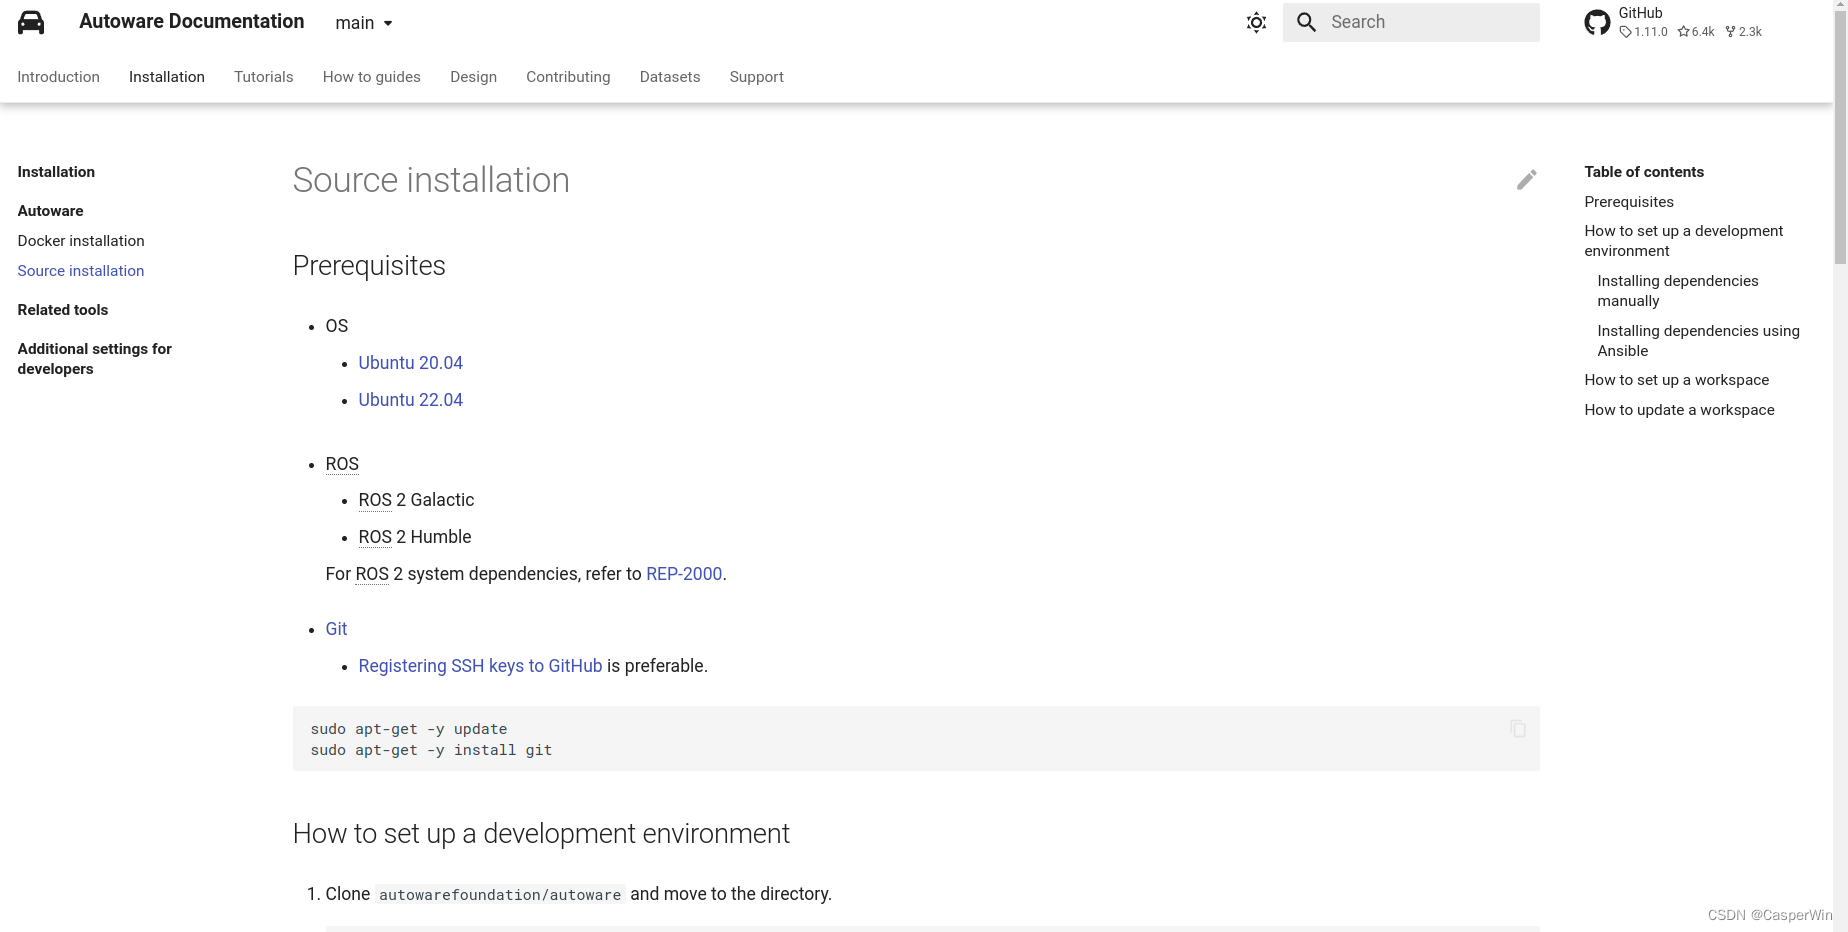Jump to Prerequisites in the table of contents
Image resolution: width=1848 pixels, height=932 pixels.
[1628, 202]
